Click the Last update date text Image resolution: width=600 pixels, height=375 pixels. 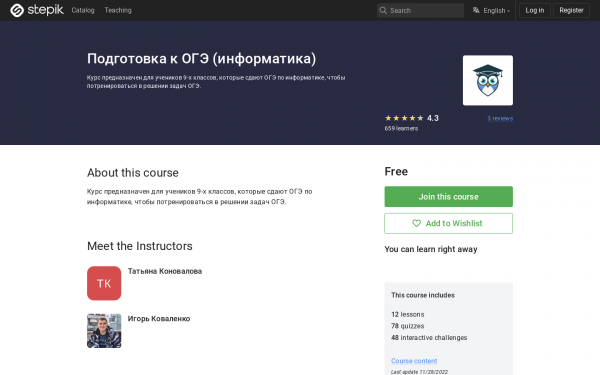point(419,372)
